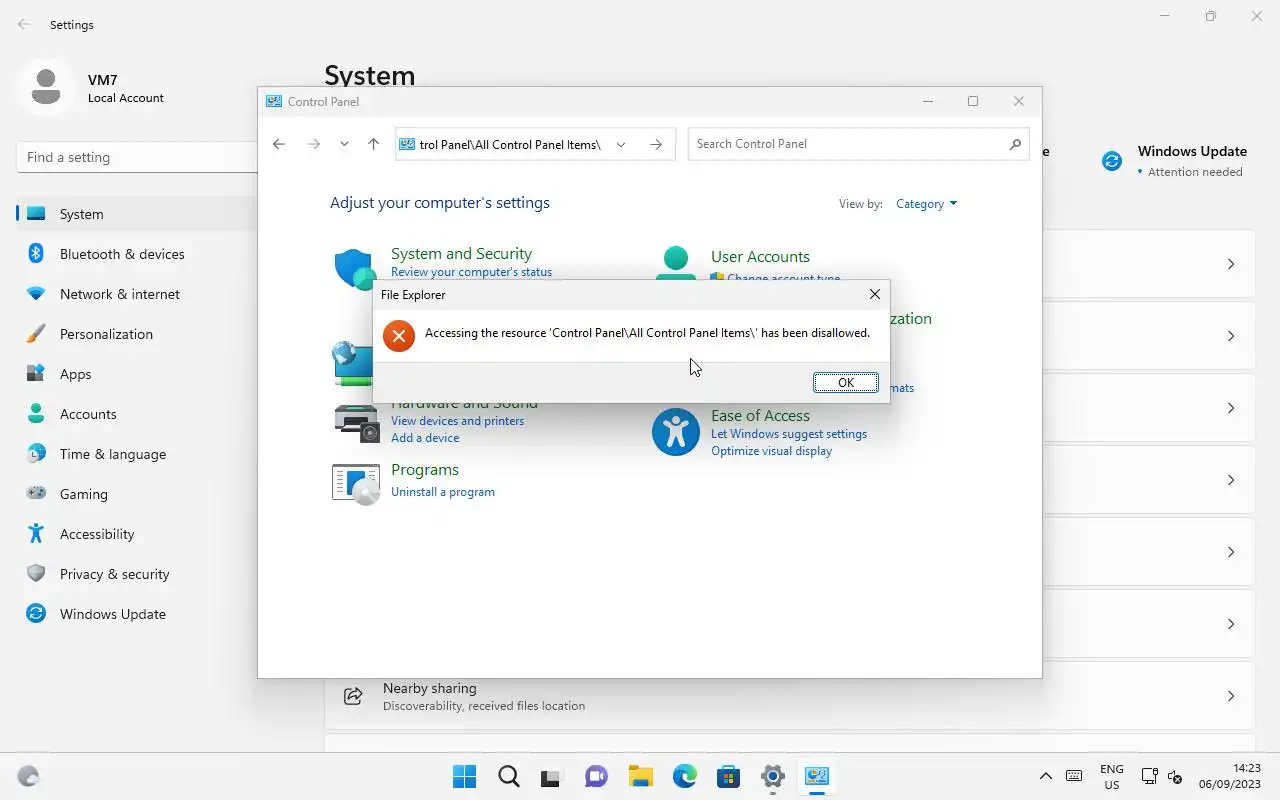
Task: Click the Ease of Access icon
Action: point(676,431)
